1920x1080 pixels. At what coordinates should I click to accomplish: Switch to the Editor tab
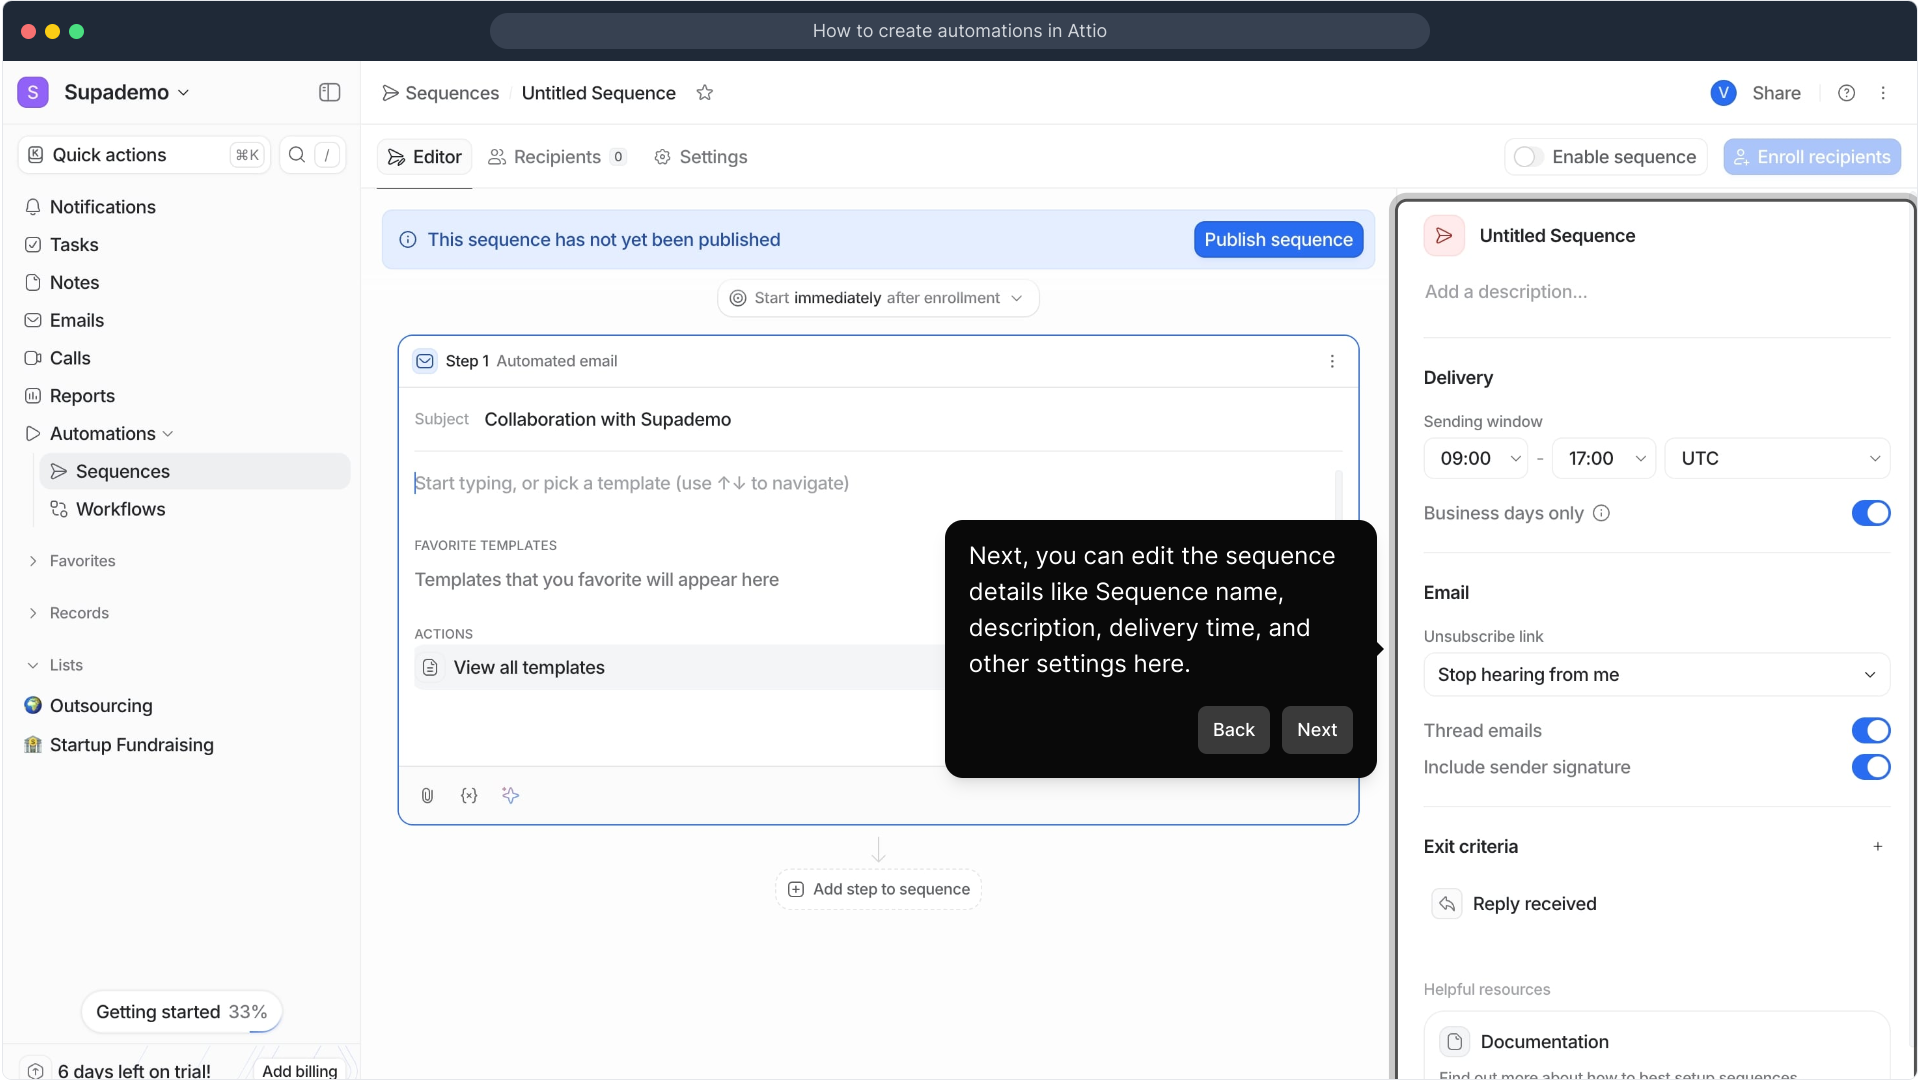[x=424, y=157]
